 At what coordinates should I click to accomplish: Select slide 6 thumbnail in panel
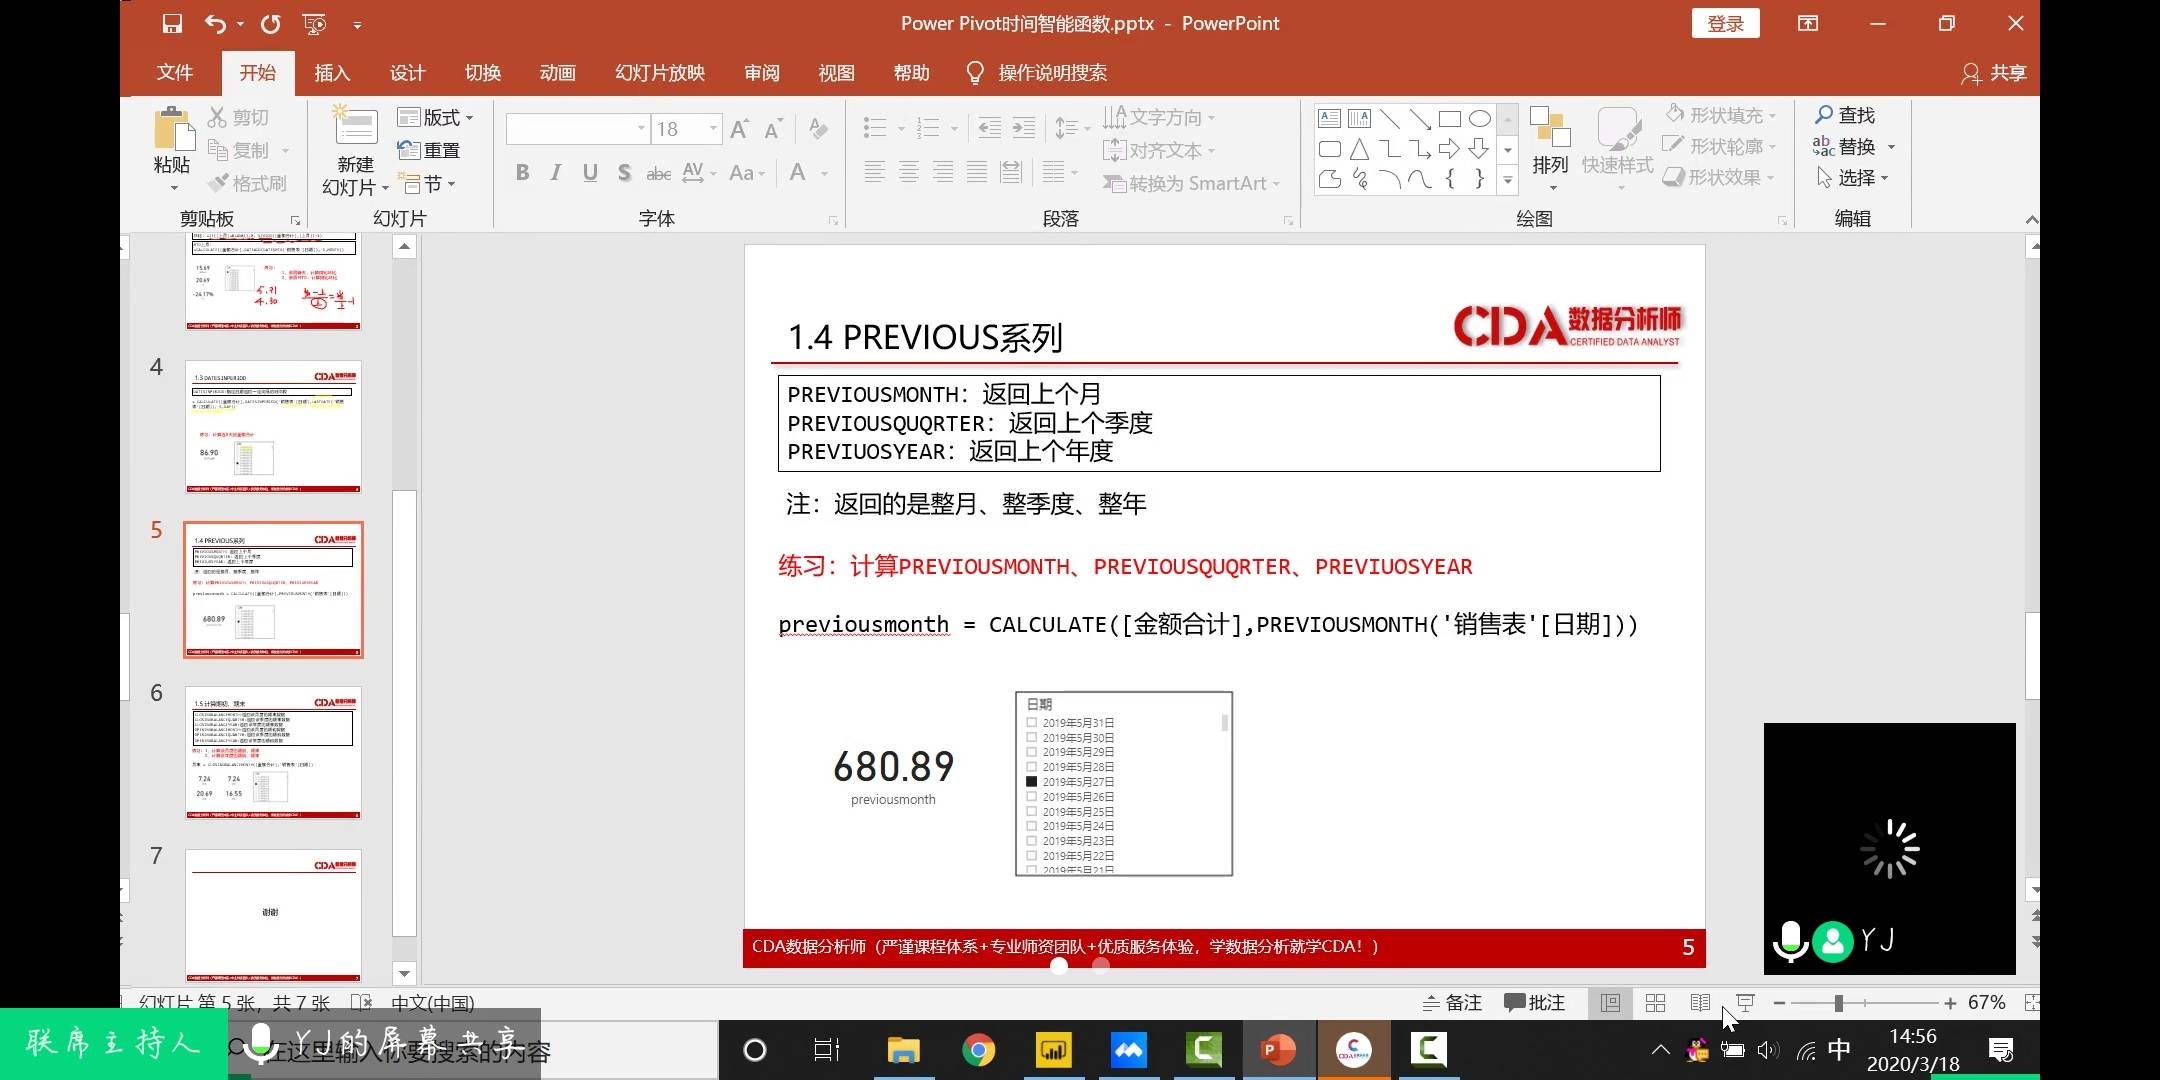pyautogui.click(x=273, y=753)
